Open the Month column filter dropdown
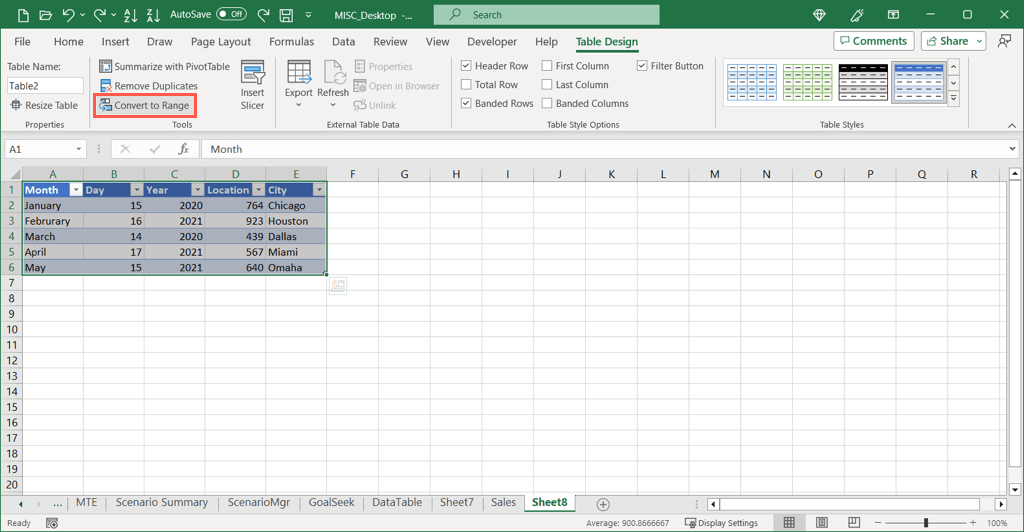Screen dimensions: 1024x532 pos(75,190)
